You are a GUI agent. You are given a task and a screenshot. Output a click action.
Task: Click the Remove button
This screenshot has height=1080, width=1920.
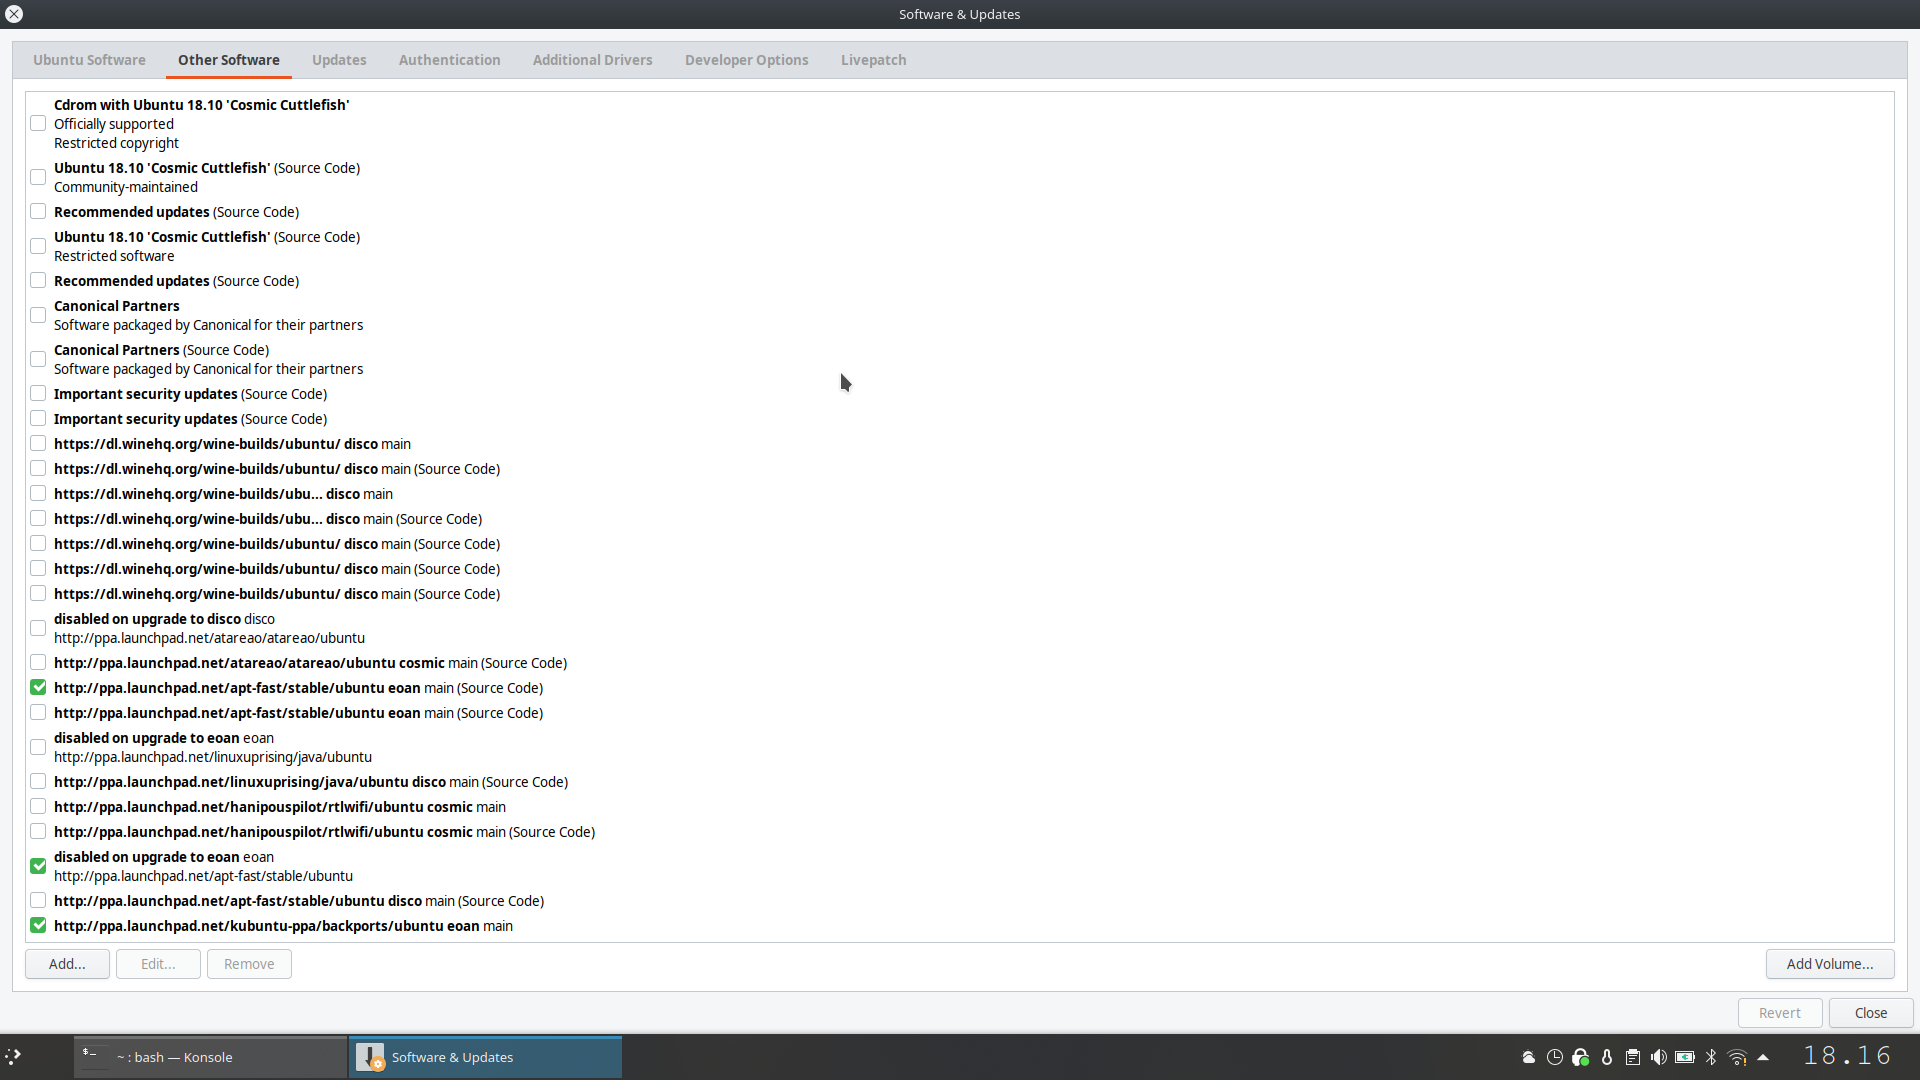point(249,964)
